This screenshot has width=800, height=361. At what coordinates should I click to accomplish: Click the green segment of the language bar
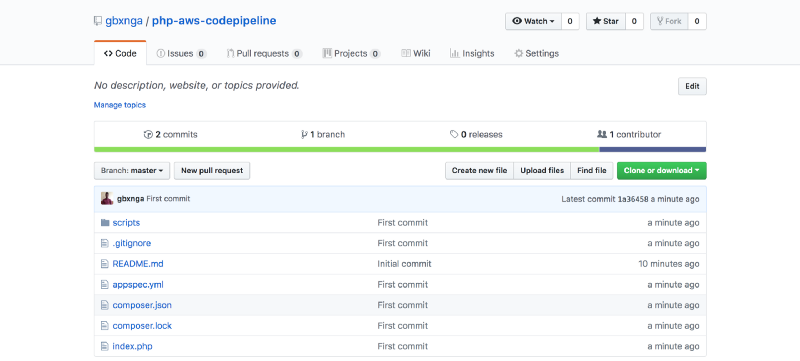(347, 149)
